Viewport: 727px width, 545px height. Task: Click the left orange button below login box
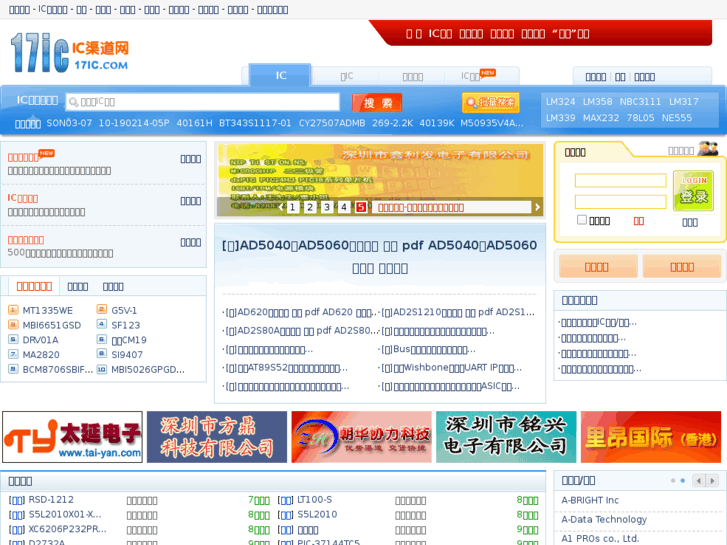pyautogui.click(x=598, y=266)
